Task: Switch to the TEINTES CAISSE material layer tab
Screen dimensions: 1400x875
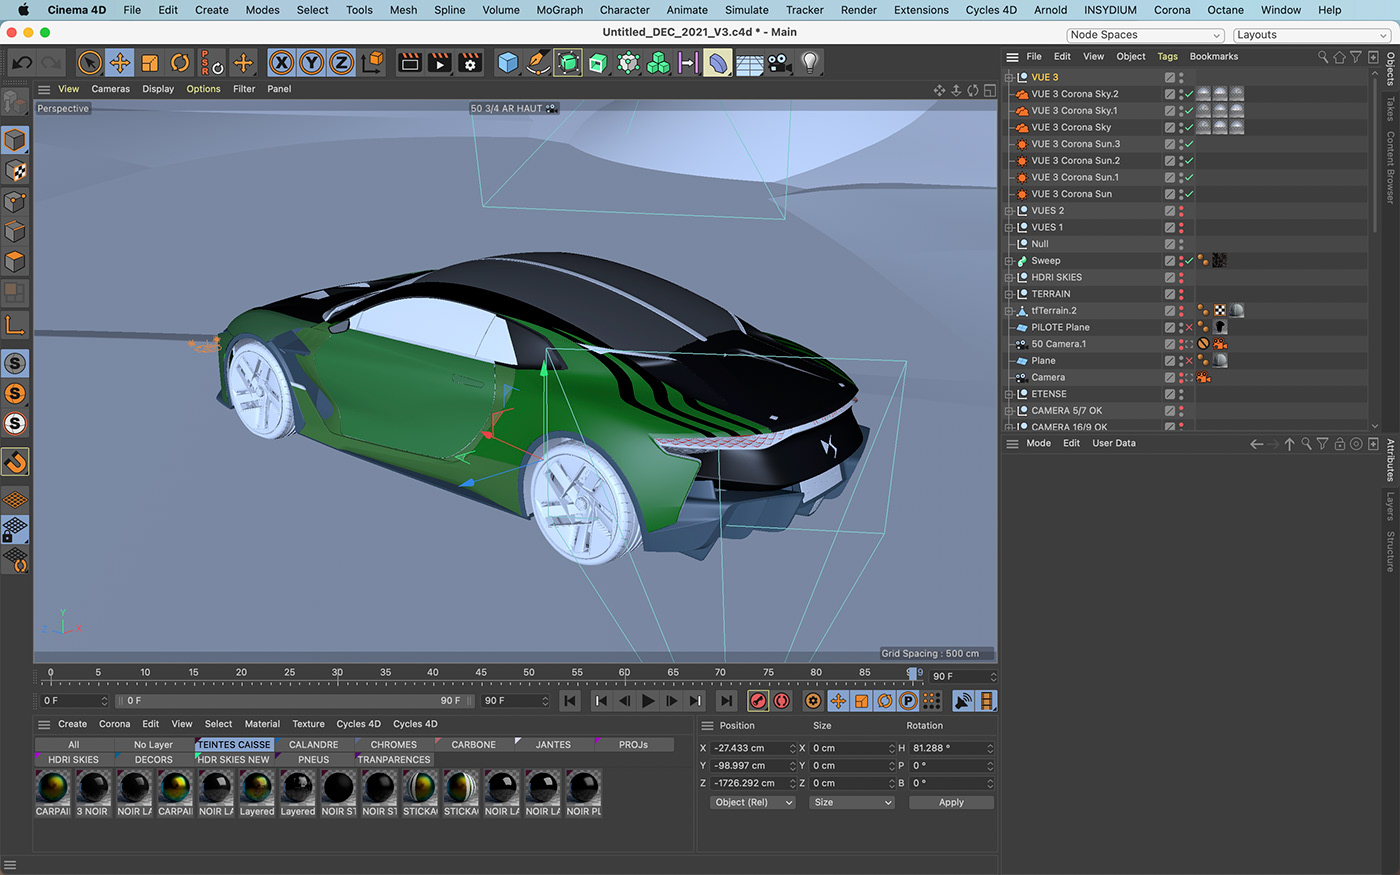Action: click(233, 744)
